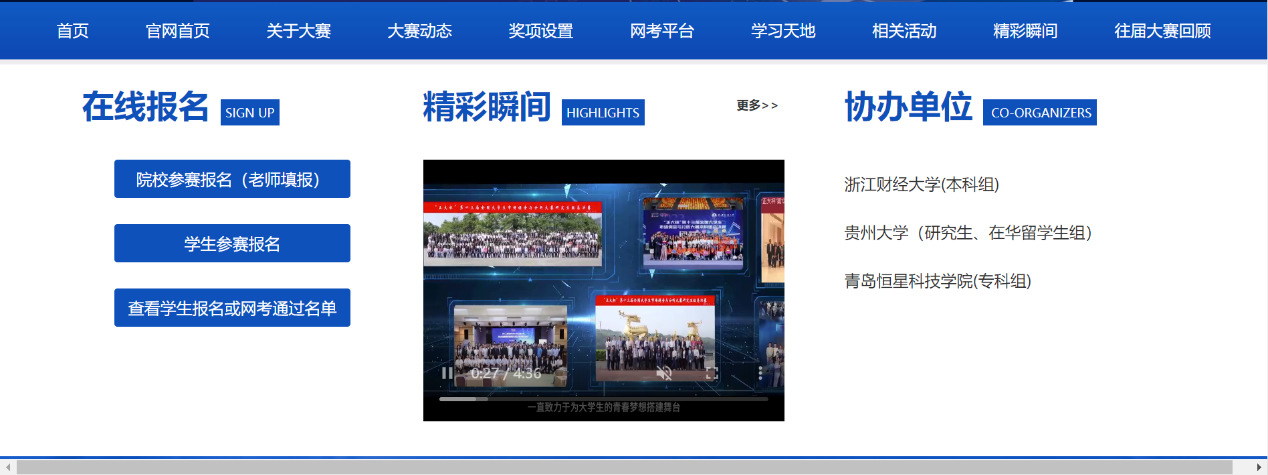Viewport: 1268px width, 475px height.
Task: Open the 学生参赛报名 sign-up button
Action: [x=232, y=244]
